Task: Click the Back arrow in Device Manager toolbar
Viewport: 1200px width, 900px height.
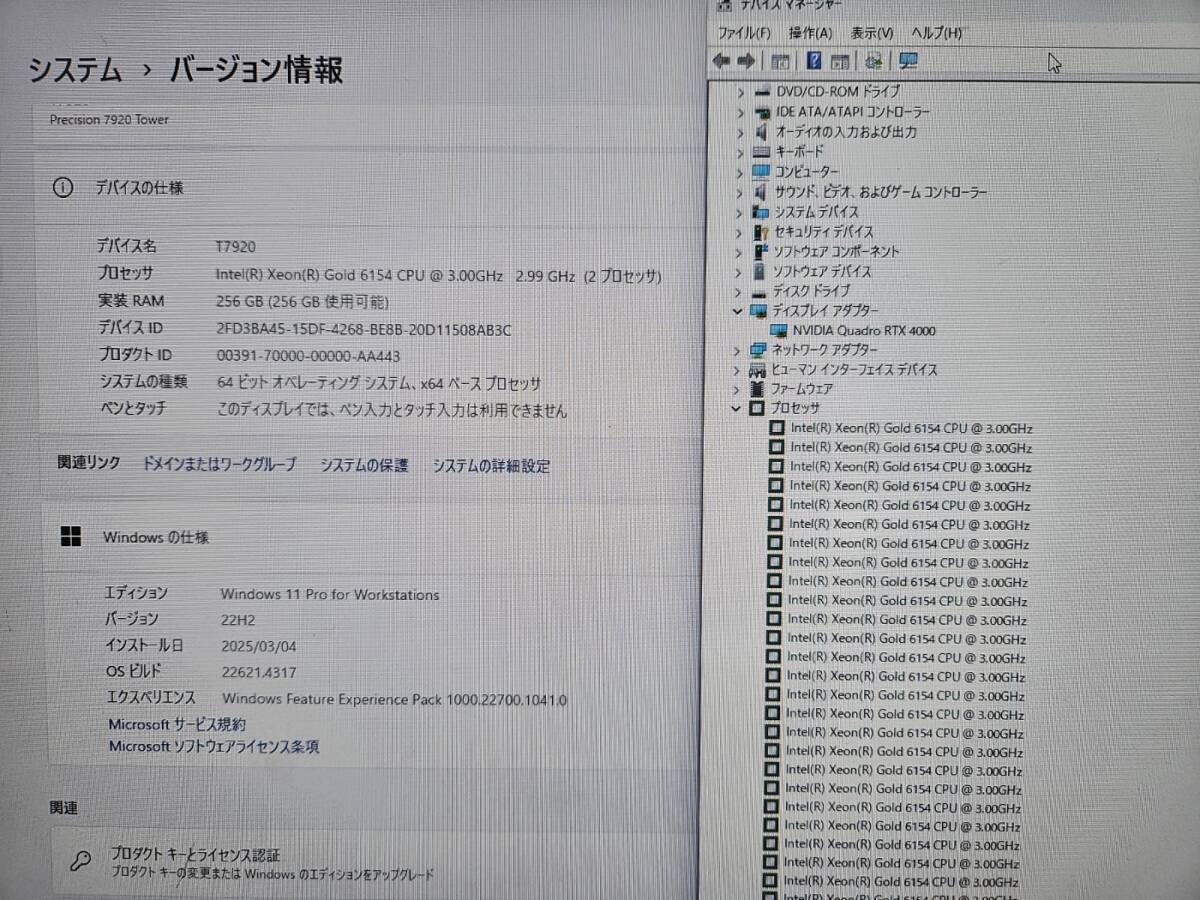Action: (720, 62)
